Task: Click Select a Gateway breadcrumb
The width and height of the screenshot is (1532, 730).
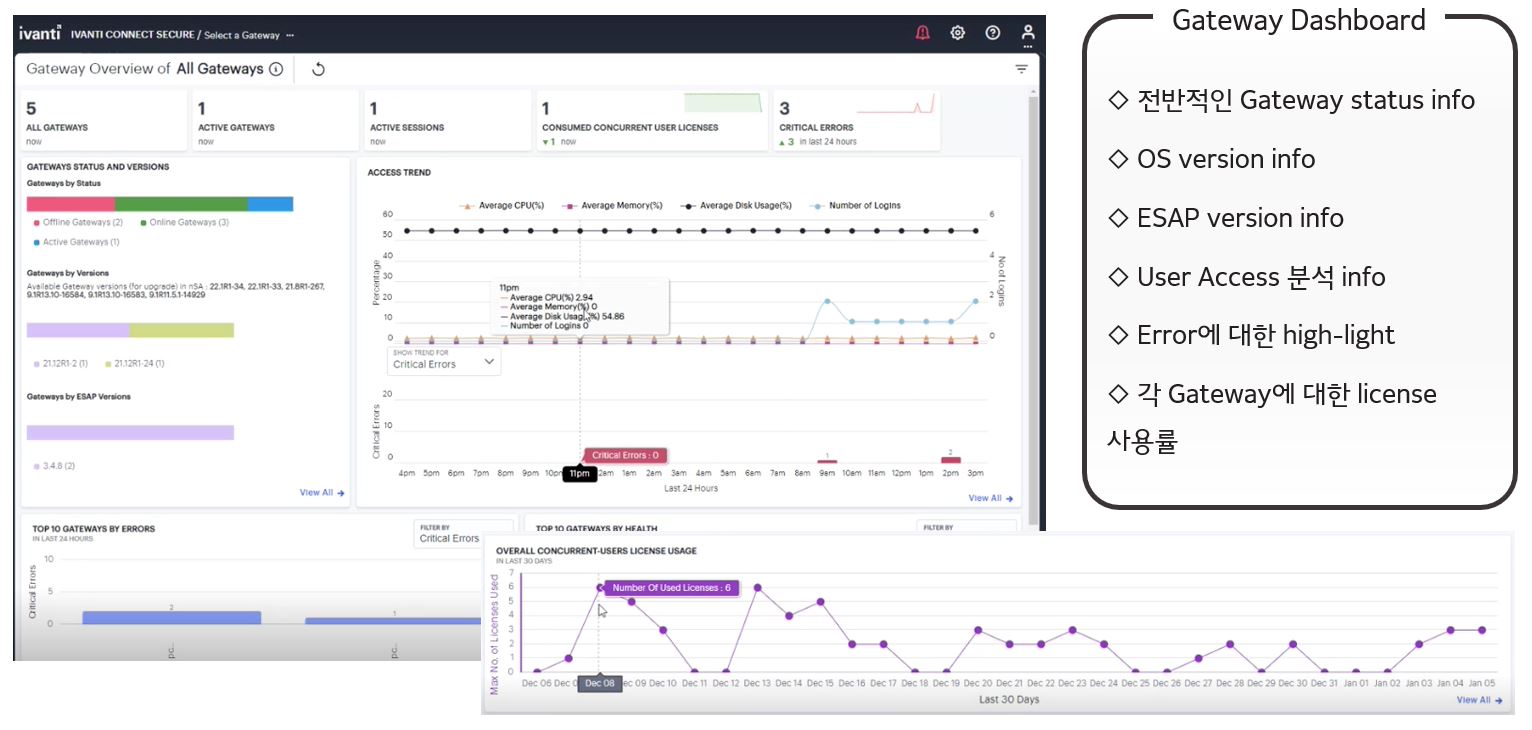Action: click(242, 35)
